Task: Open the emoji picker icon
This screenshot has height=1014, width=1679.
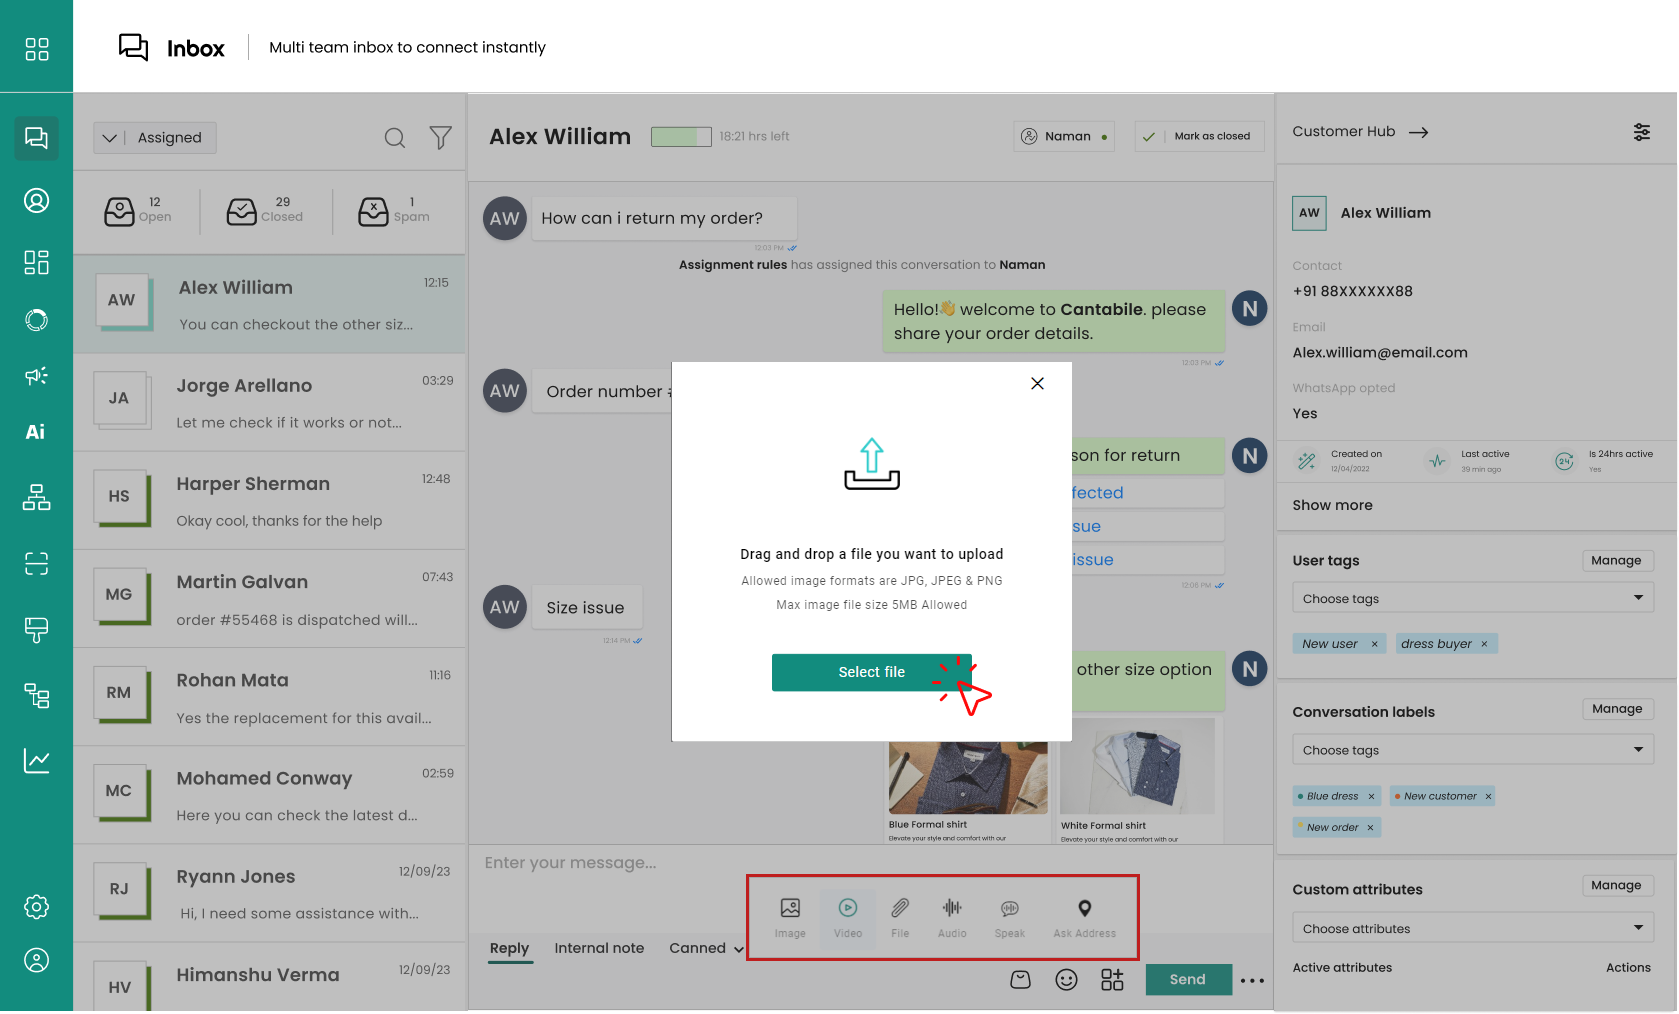Action: (x=1066, y=980)
